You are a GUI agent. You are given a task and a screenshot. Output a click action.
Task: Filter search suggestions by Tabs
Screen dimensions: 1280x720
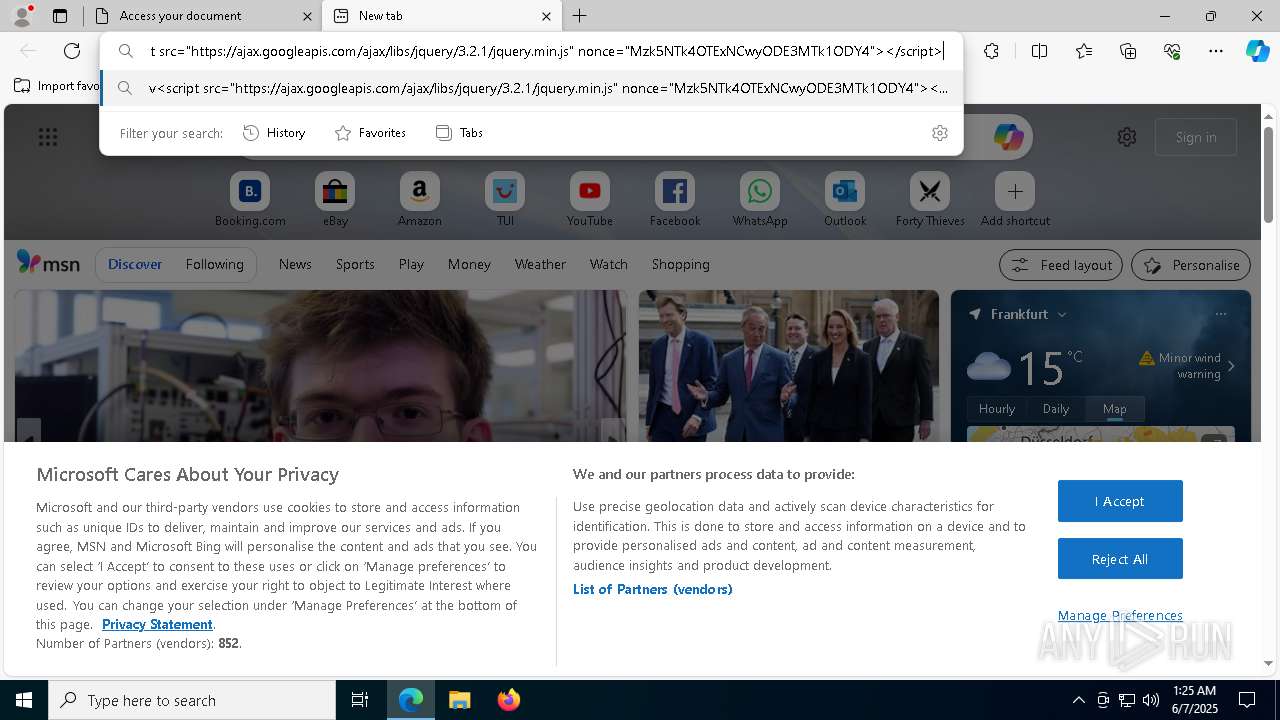[460, 133]
